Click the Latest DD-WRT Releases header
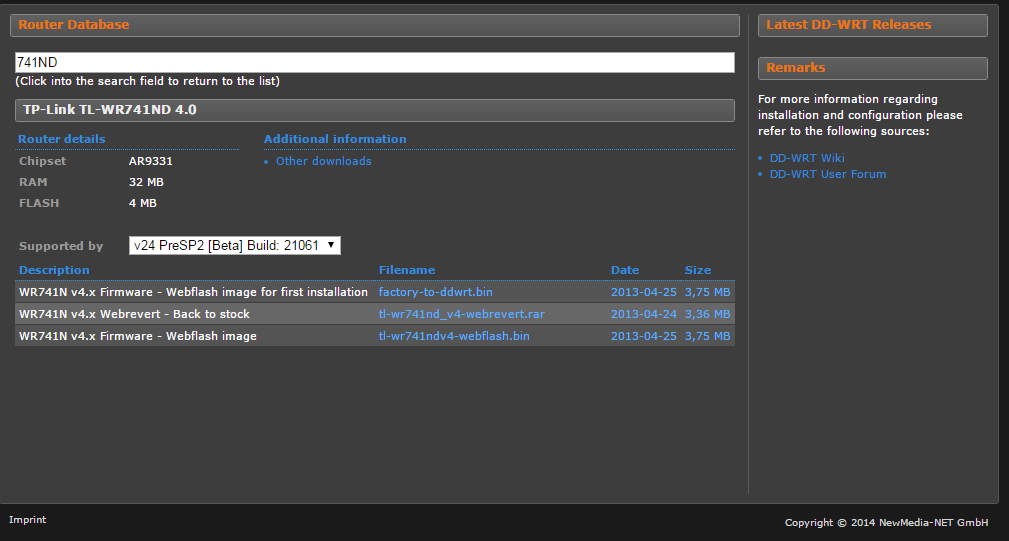Image resolution: width=1009 pixels, height=541 pixels. click(873, 25)
